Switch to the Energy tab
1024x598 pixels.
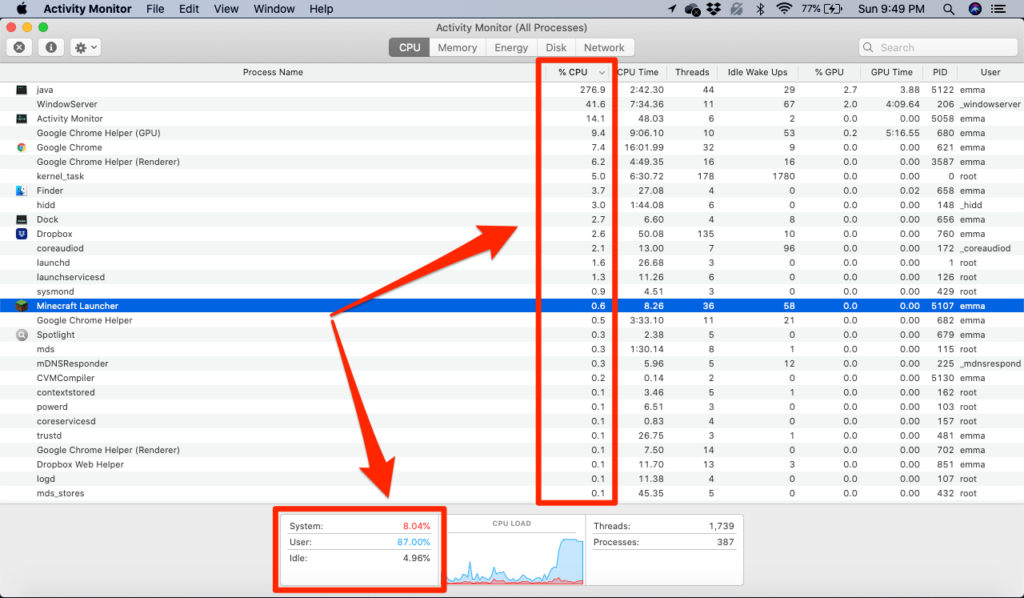511,47
